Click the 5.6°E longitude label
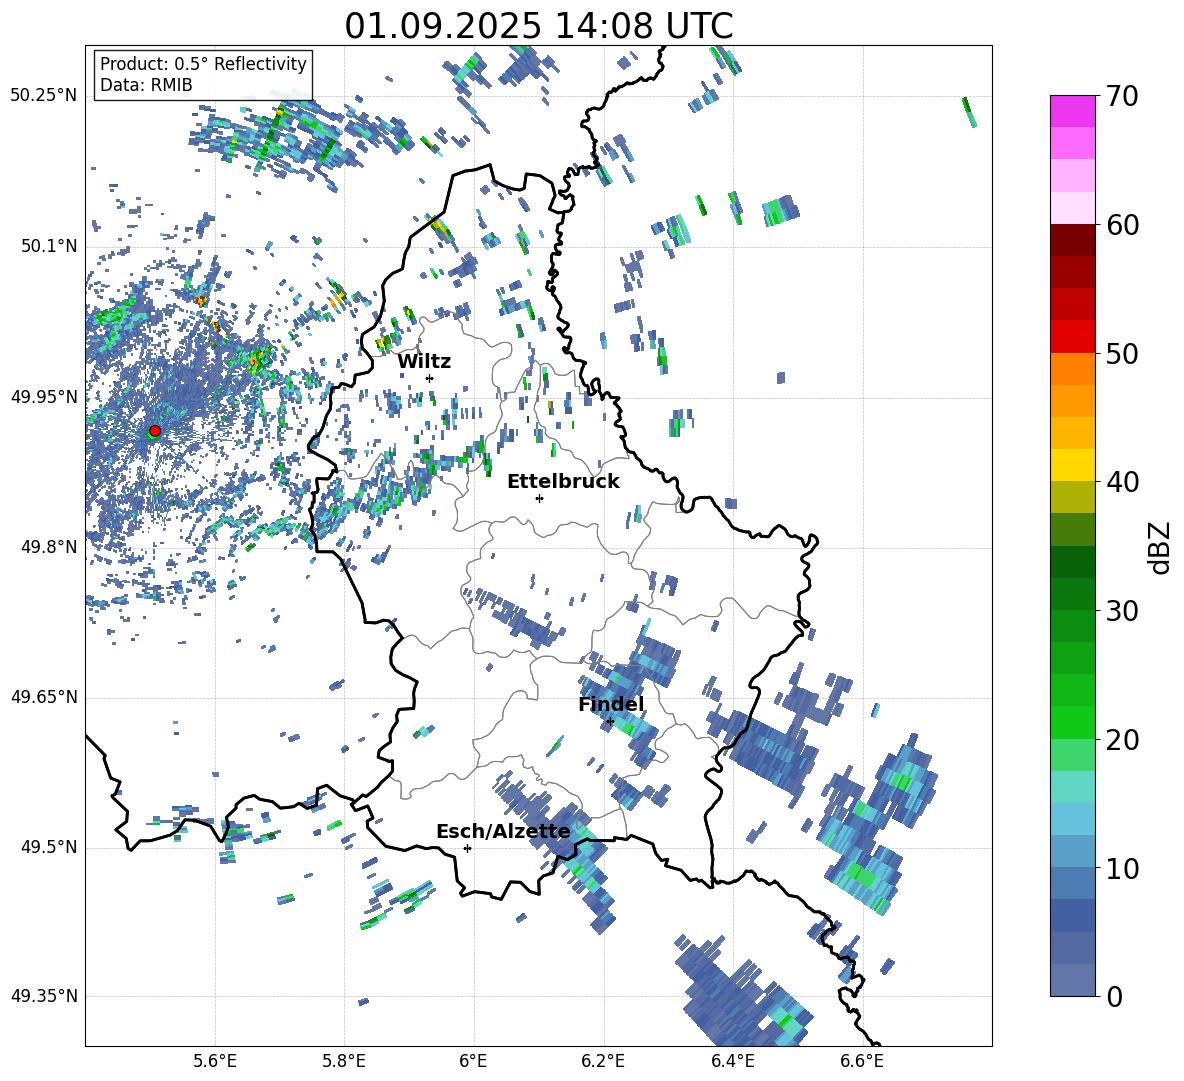1184x1081 pixels. [215, 1061]
